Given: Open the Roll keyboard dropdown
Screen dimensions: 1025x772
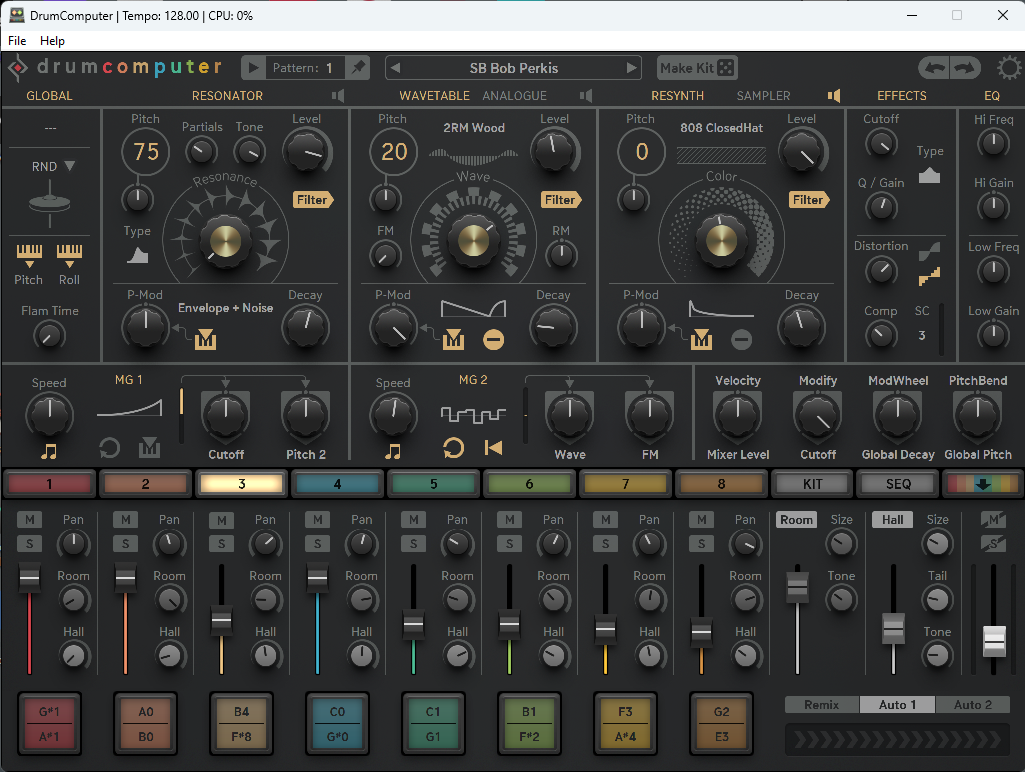Looking at the screenshot, I should tap(69, 256).
